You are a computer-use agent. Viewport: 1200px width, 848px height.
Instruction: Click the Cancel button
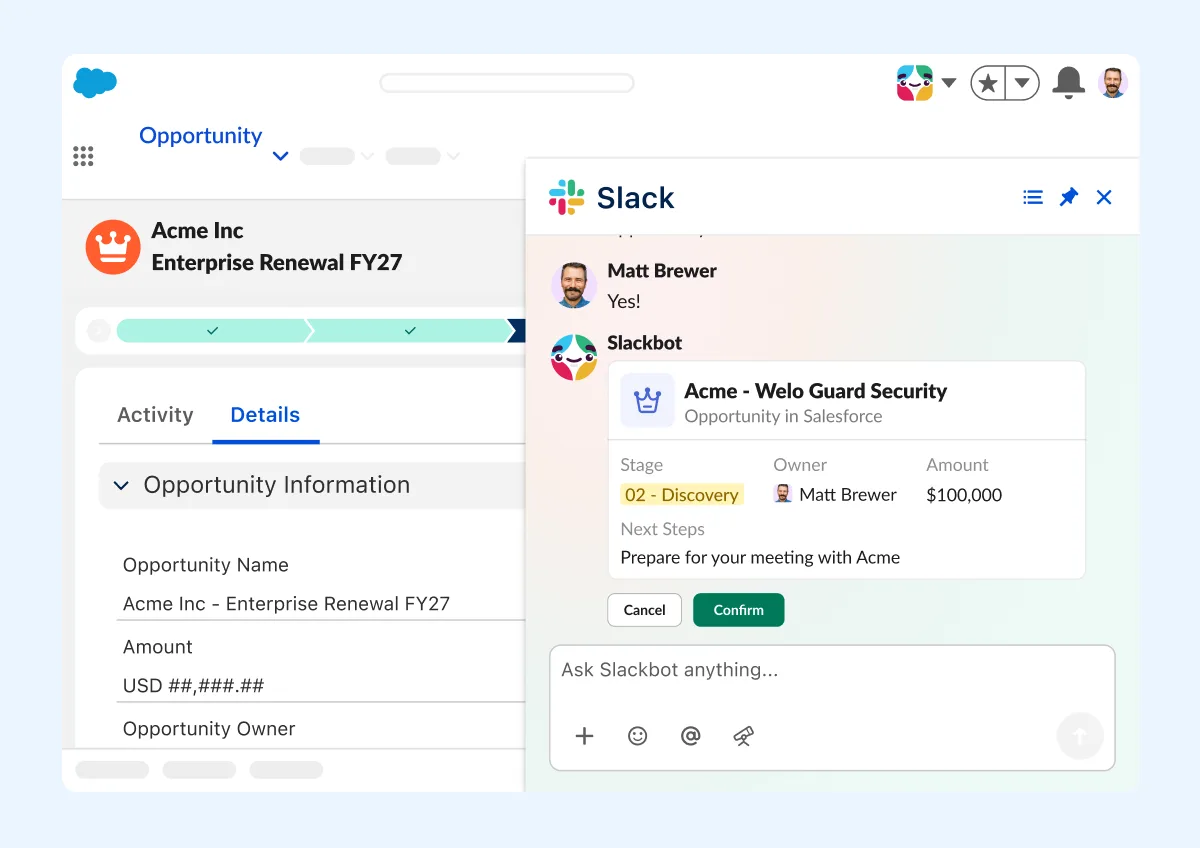(645, 610)
